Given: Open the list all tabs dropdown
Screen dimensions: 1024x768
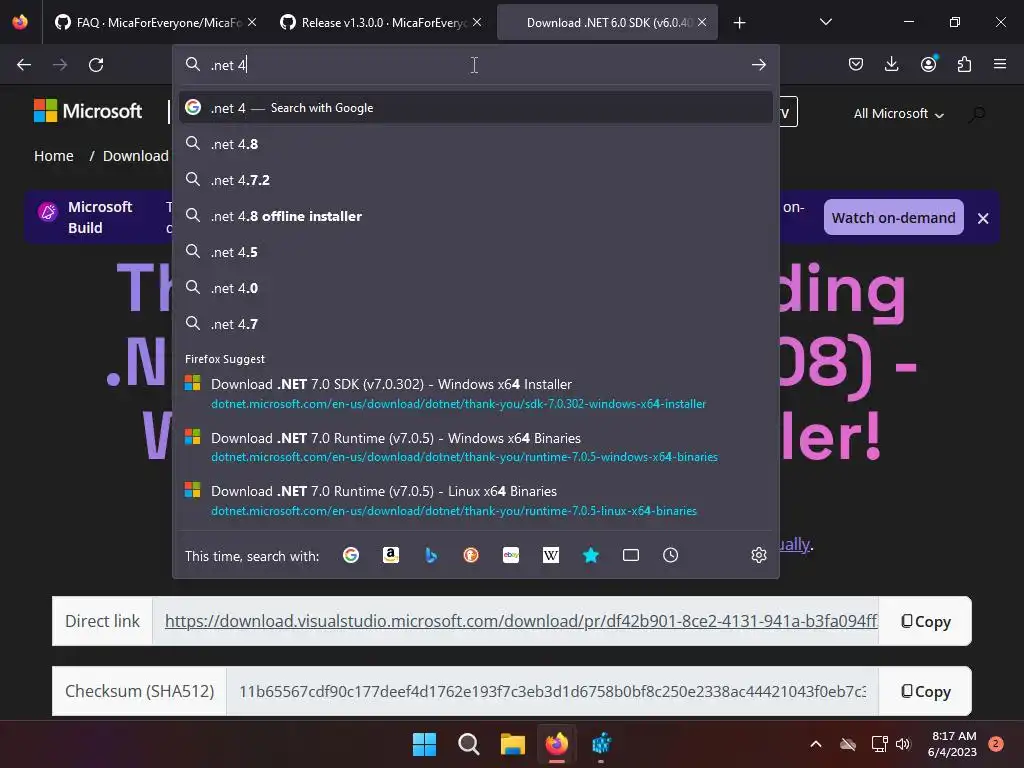Looking at the screenshot, I should point(825,22).
